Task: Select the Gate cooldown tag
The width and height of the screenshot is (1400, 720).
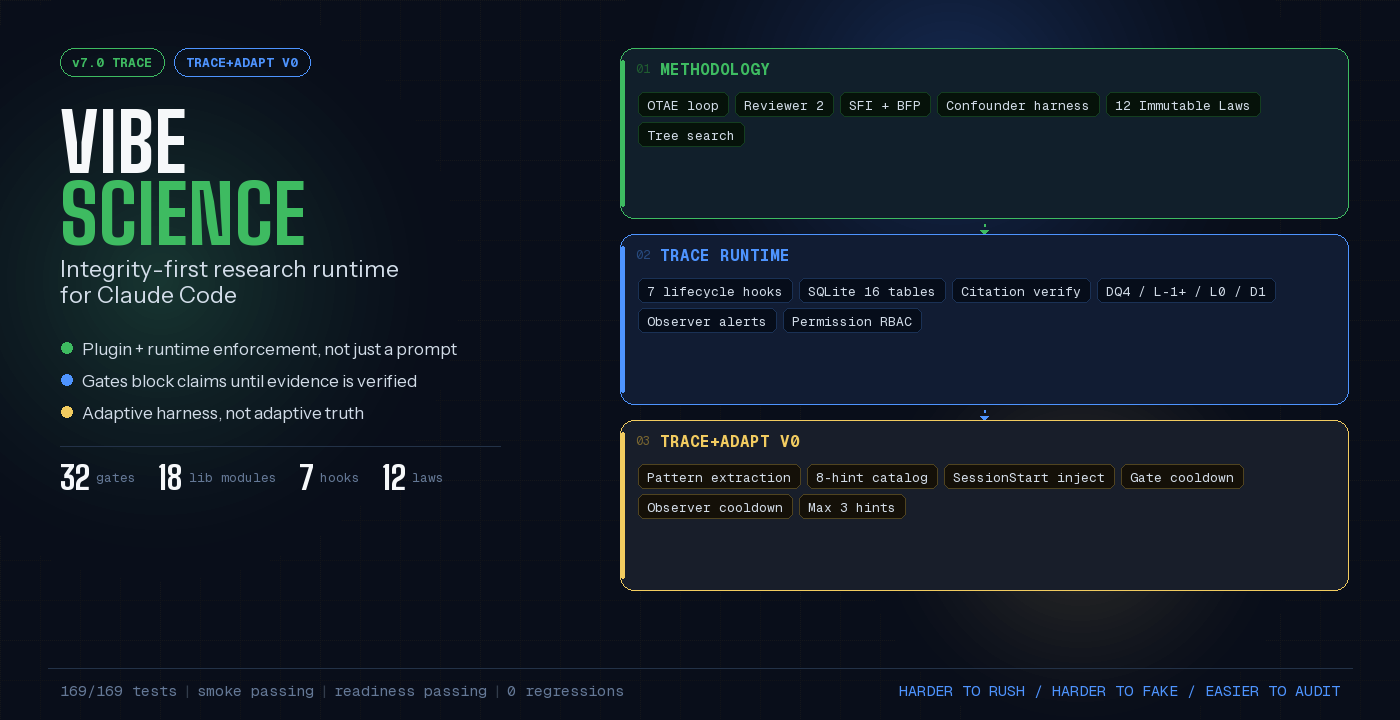Action: tap(1182, 477)
